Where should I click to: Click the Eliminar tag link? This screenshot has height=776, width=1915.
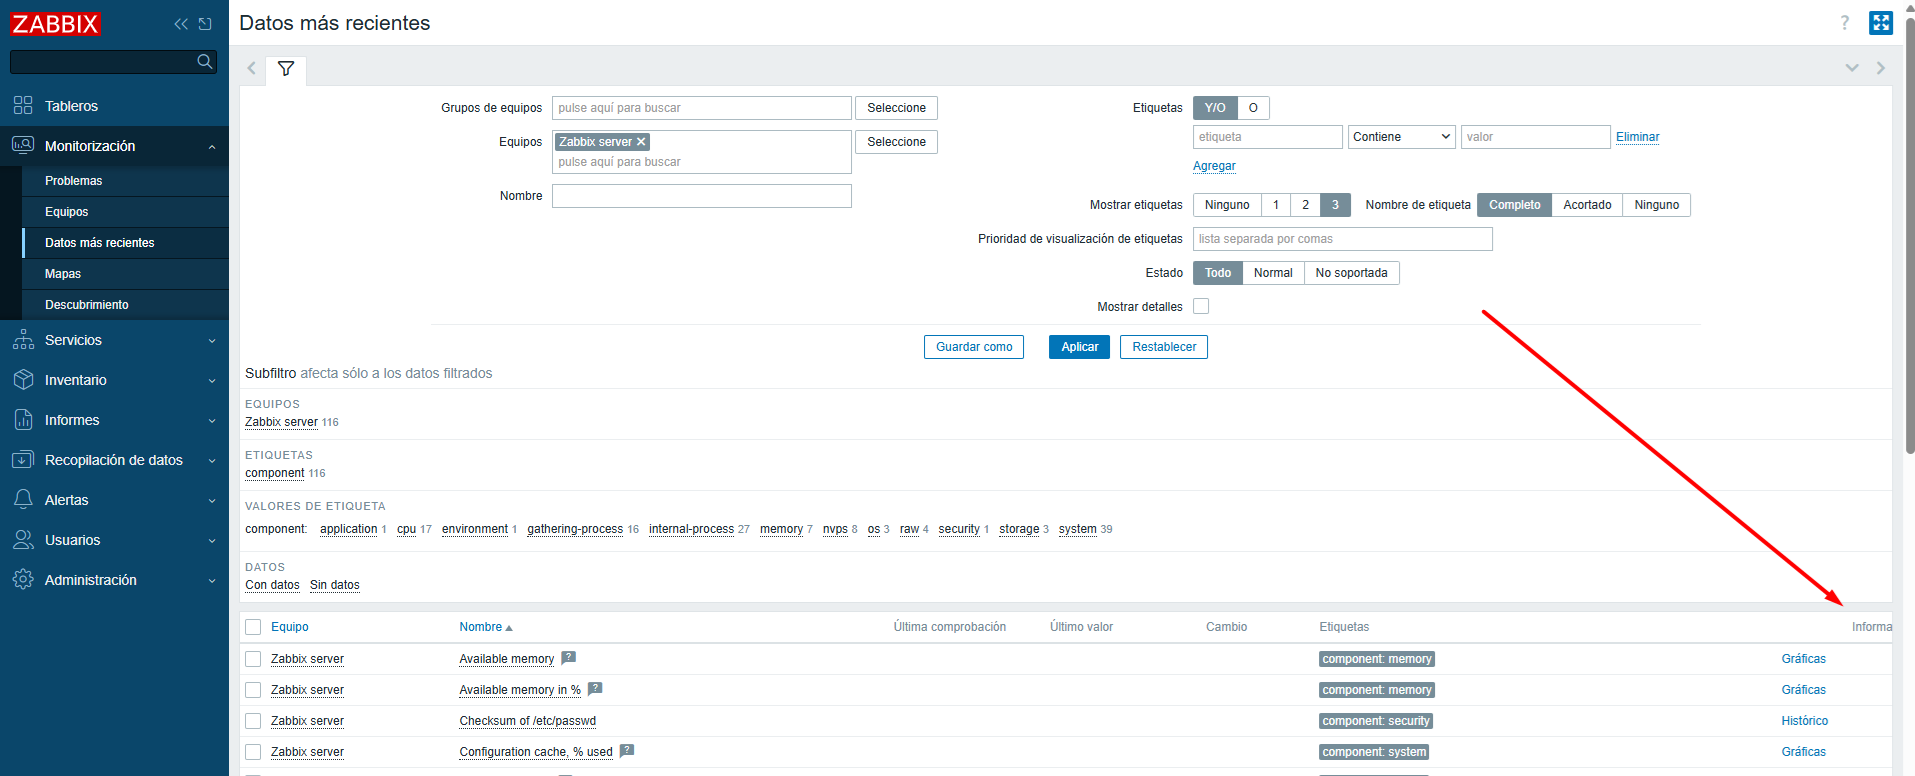1637,137
